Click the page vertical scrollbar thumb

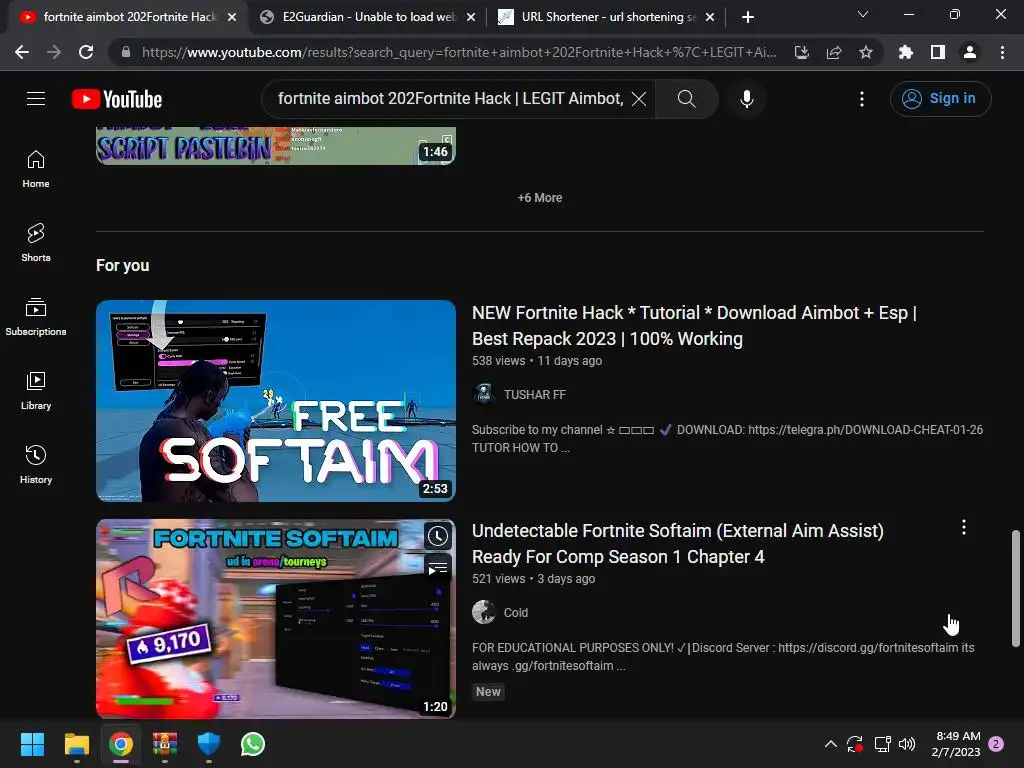click(x=1016, y=588)
